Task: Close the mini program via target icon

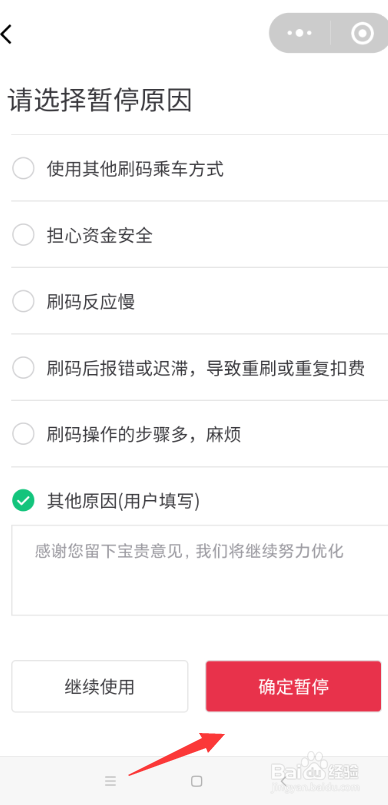Action: click(362, 33)
